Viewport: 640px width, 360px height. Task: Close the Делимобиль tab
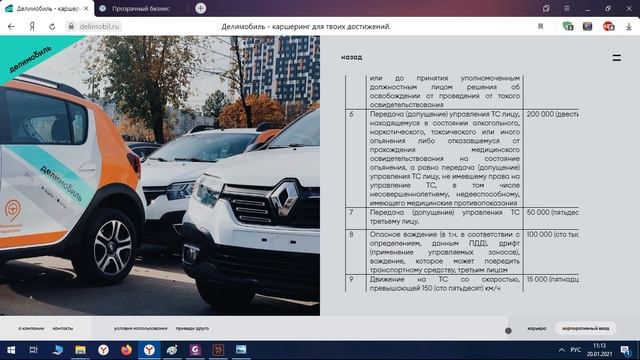pyautogui.click(x=86, y=9)
